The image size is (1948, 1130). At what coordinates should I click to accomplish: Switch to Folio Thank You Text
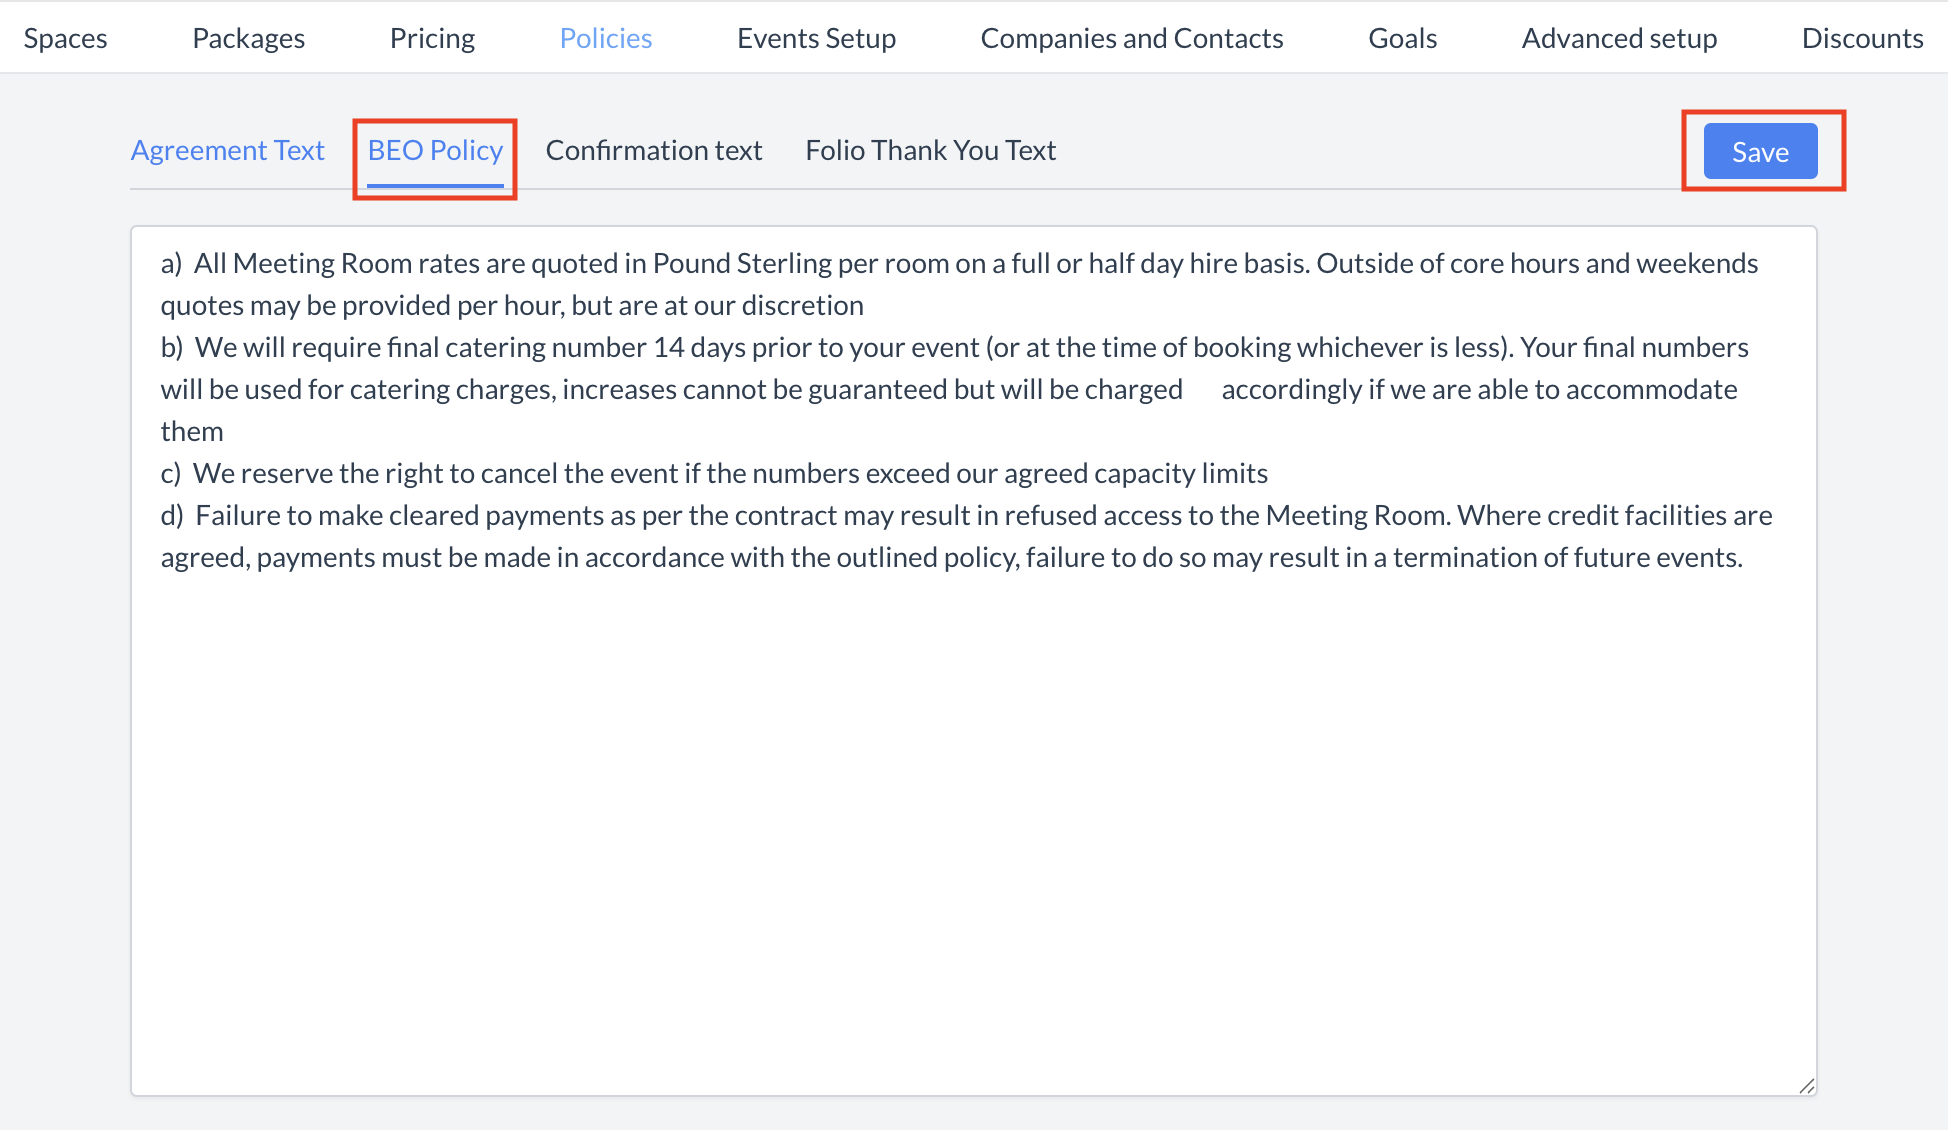tap(930, 150)
